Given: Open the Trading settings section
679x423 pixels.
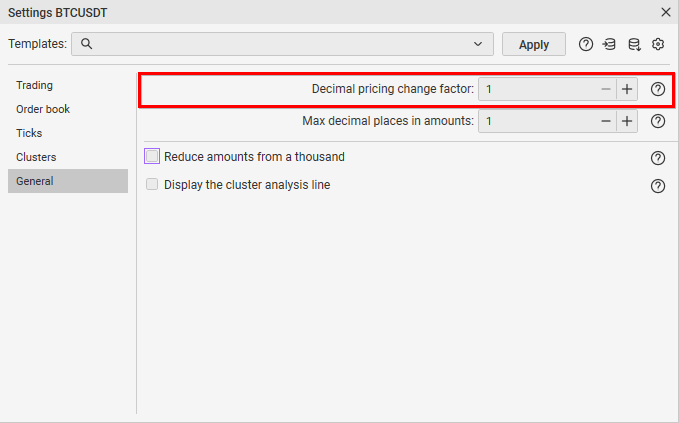Looking at the screenshot, I should pyautogui.click(x=68, y=85).
